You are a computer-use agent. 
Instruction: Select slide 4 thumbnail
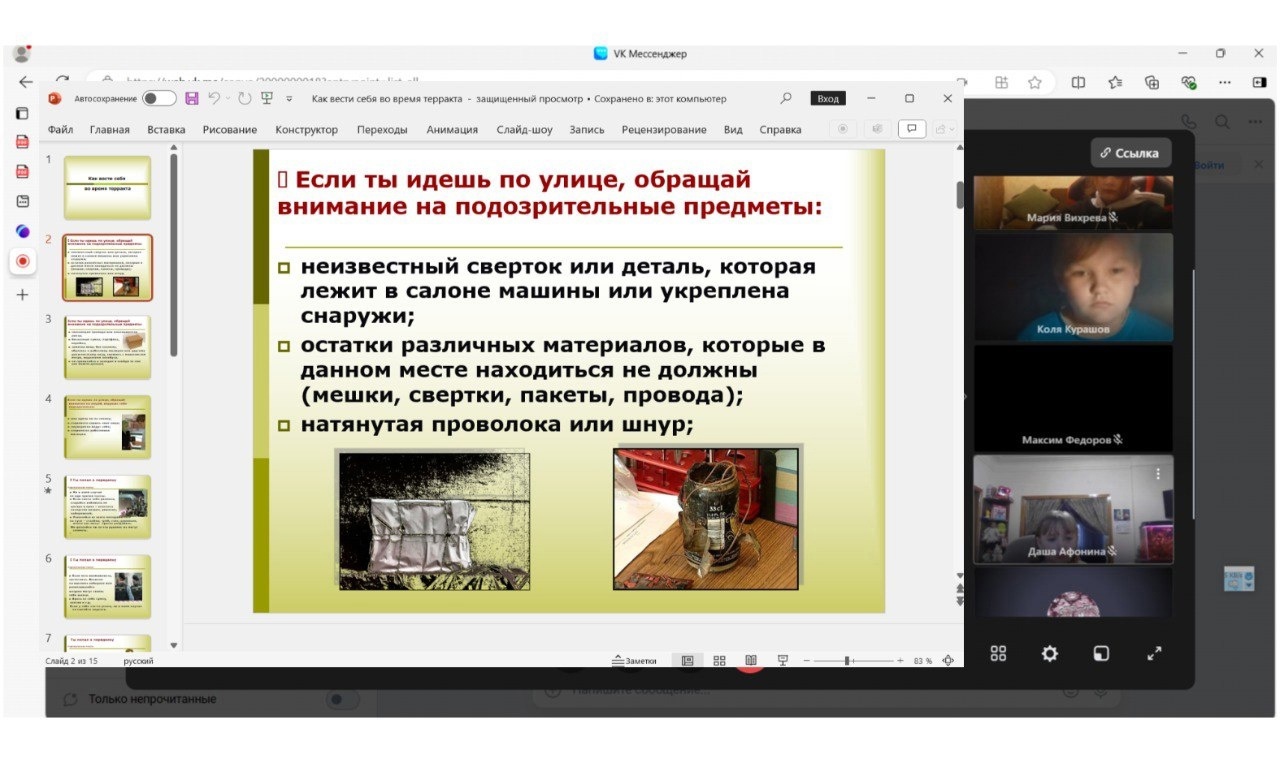107,427
